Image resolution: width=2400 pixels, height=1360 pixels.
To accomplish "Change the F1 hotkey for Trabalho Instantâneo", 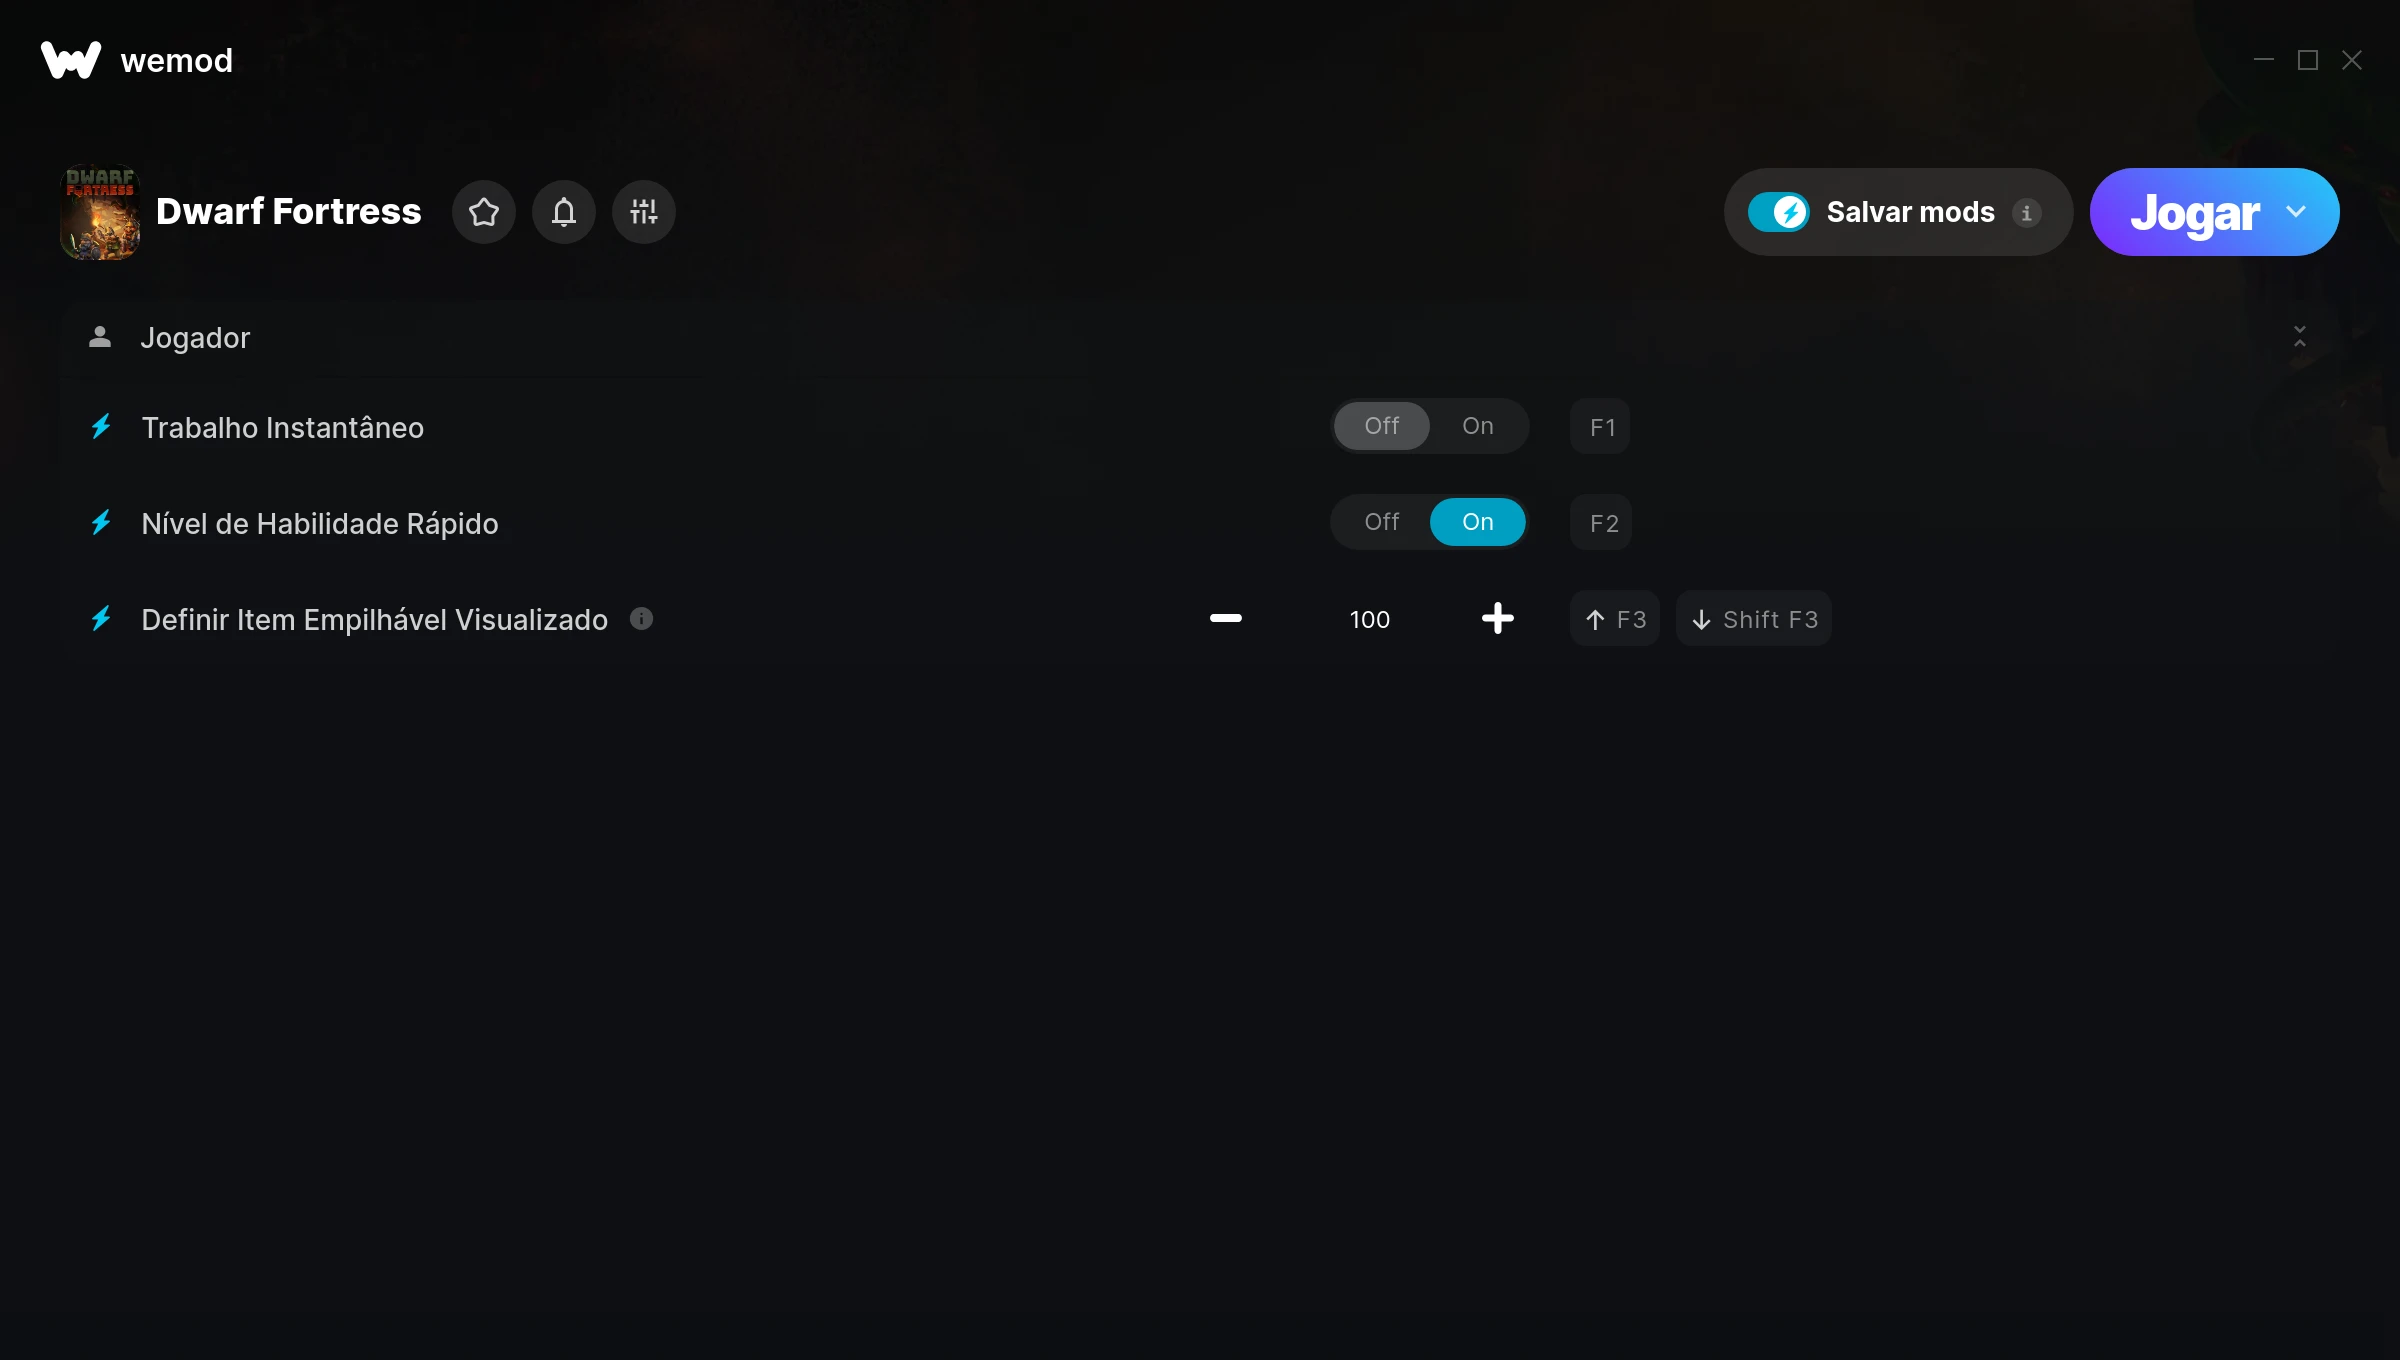I will 1601,427.
